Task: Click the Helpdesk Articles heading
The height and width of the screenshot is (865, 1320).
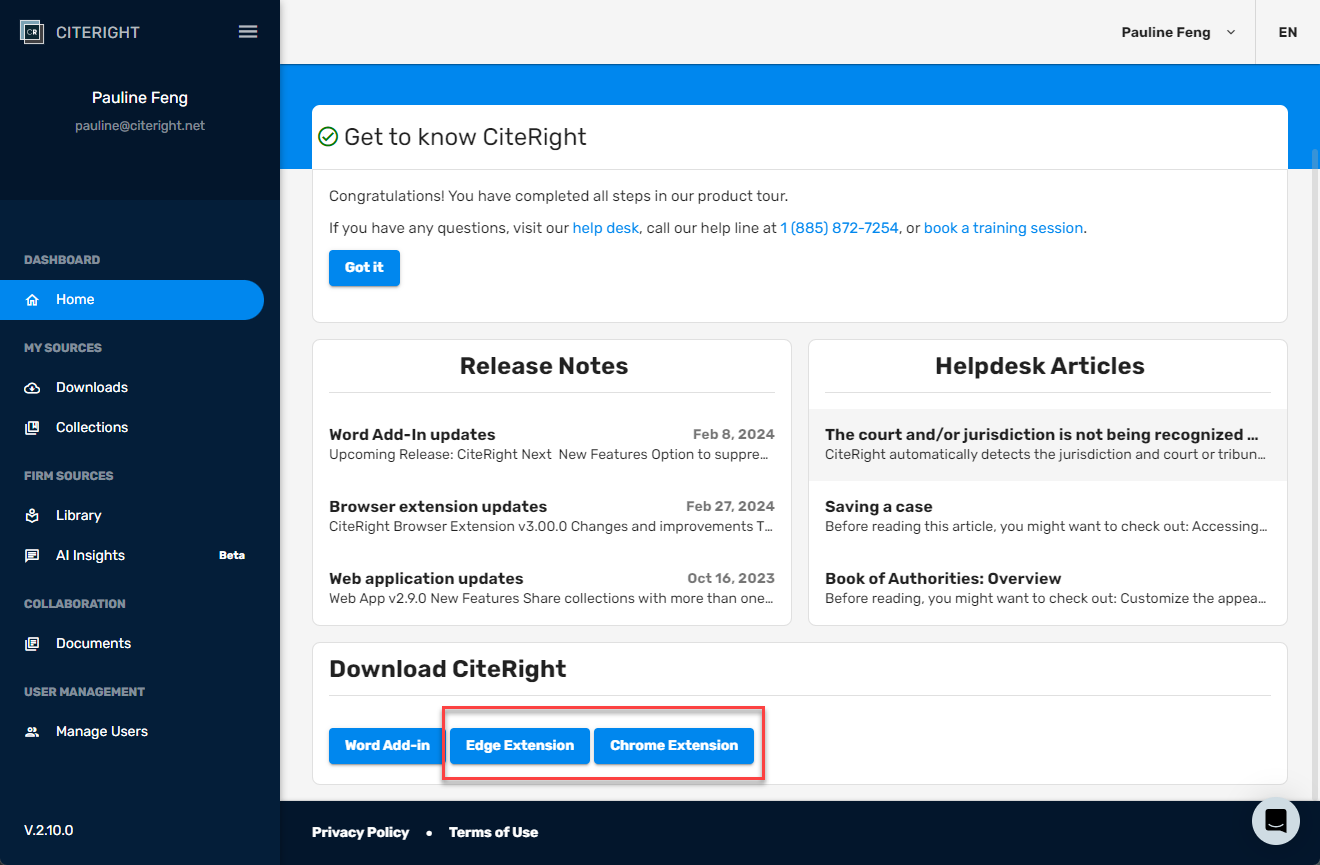Action: [x=1040, y=366]
